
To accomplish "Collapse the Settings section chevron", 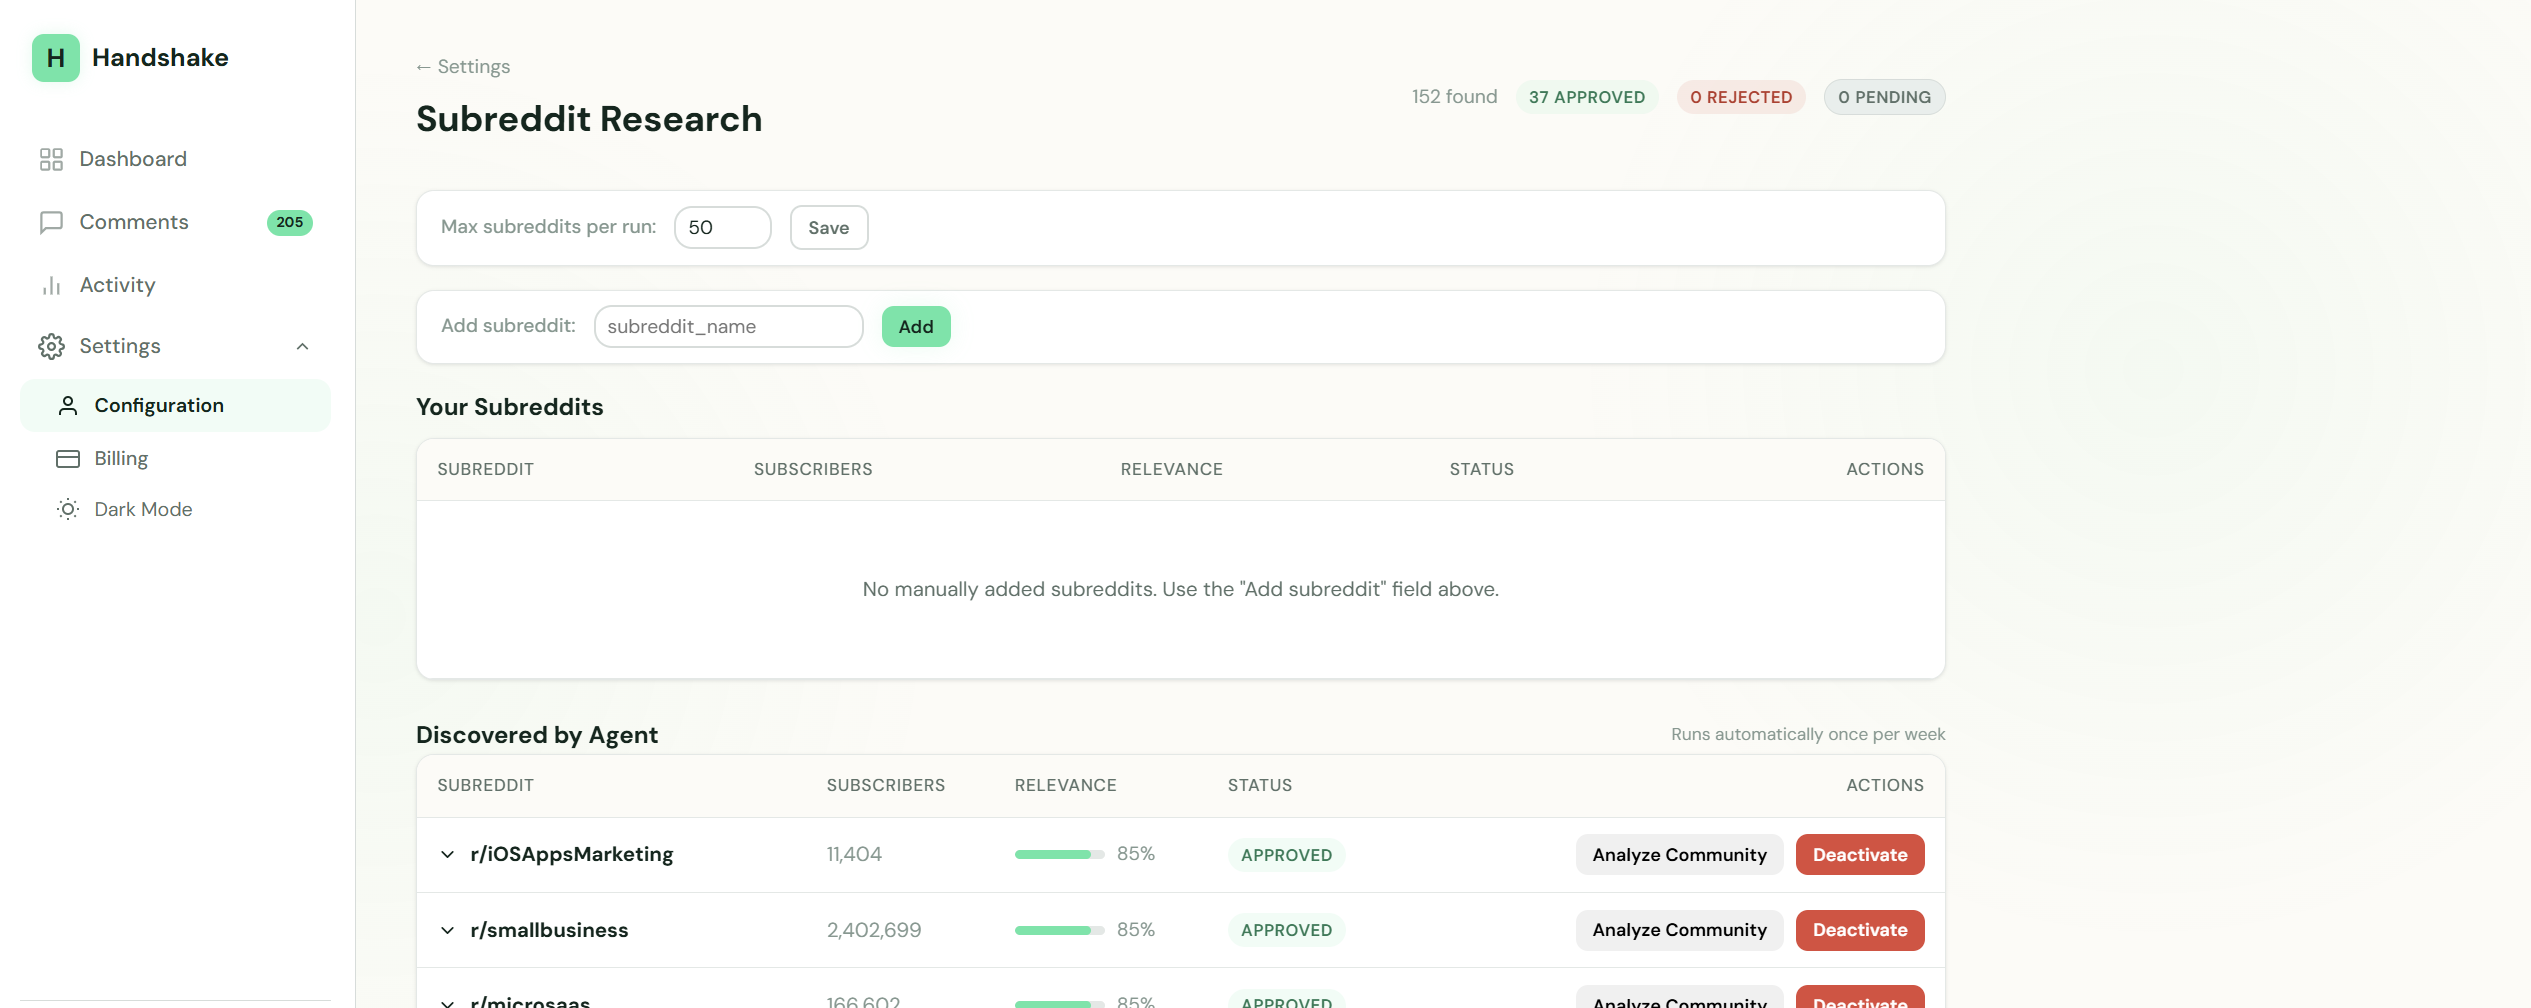I will tap(303, 346).
